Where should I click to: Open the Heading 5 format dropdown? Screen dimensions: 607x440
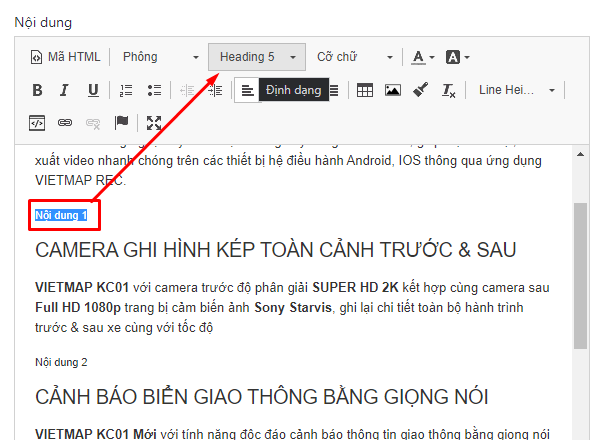point(257,57)
